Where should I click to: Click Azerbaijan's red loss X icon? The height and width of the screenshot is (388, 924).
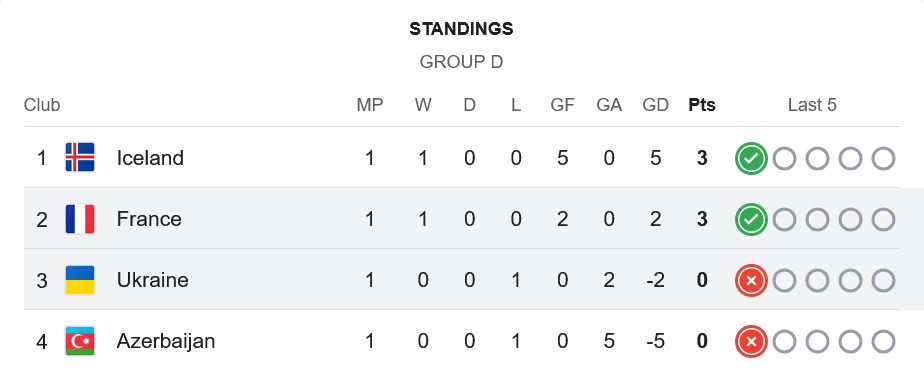(x=751, y=341)
